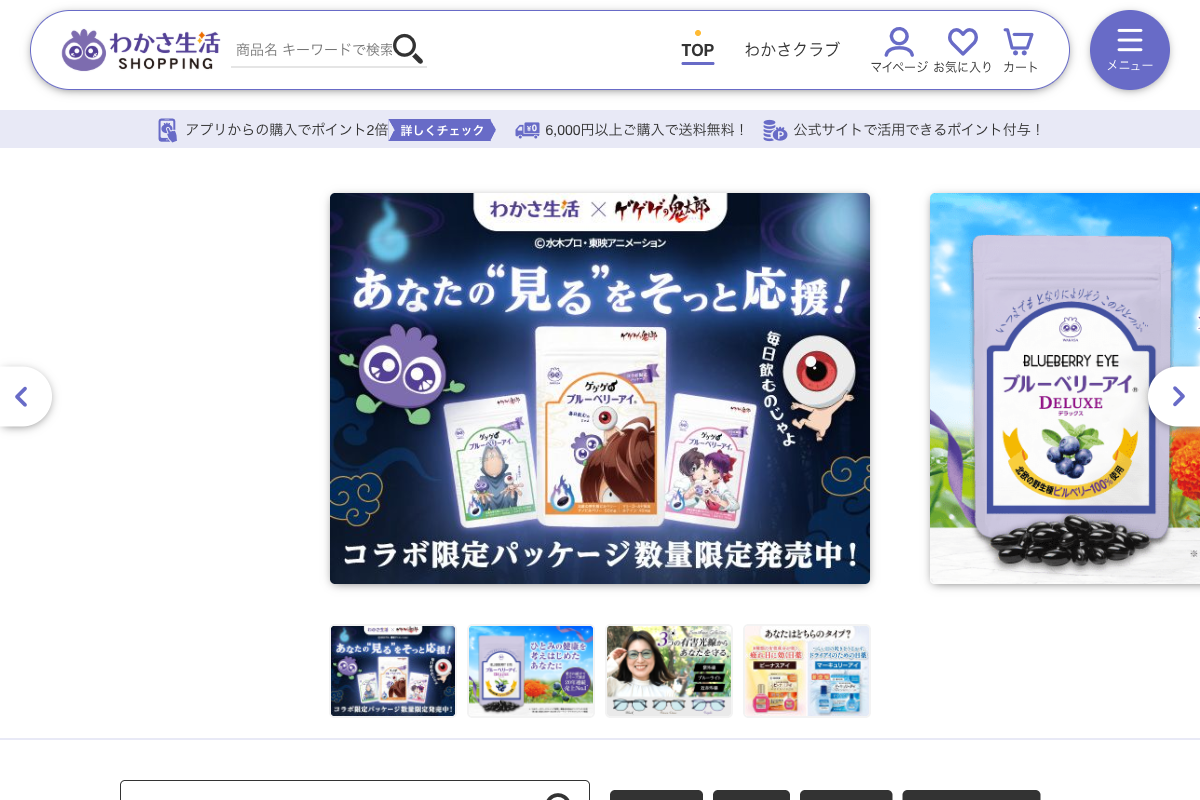This screenshot has height=800, width=1200.
Task: Show the previous banner with the left chevron
Action: coord(22,397)
